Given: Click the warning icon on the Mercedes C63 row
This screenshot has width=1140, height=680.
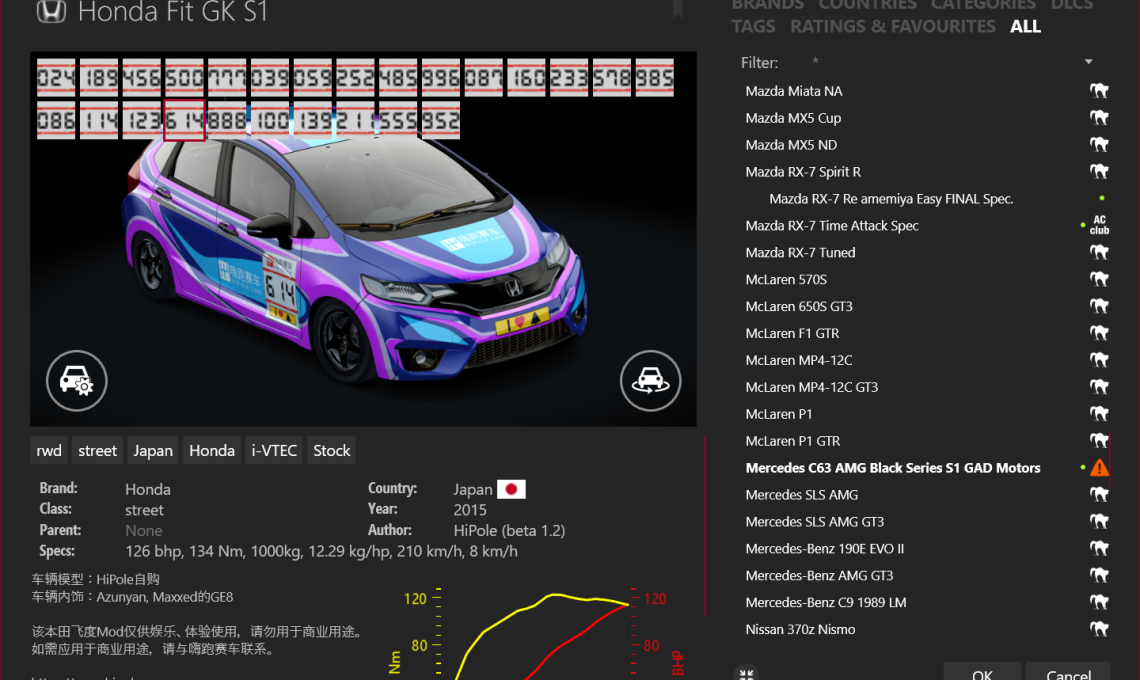Looking at the screenshot, I should pyautogui.click(x=1099, y=468).
